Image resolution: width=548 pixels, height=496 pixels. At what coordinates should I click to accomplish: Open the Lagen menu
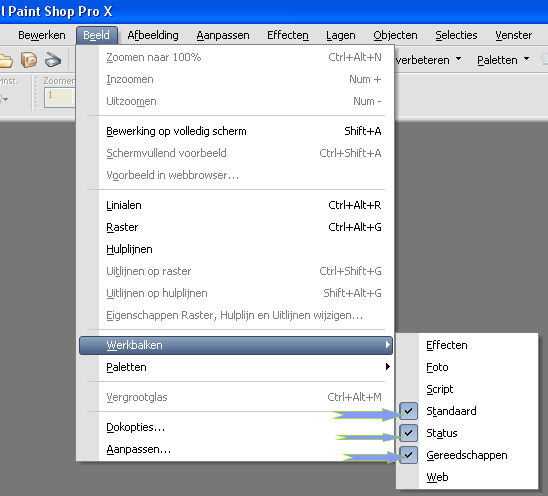(341, 35)
